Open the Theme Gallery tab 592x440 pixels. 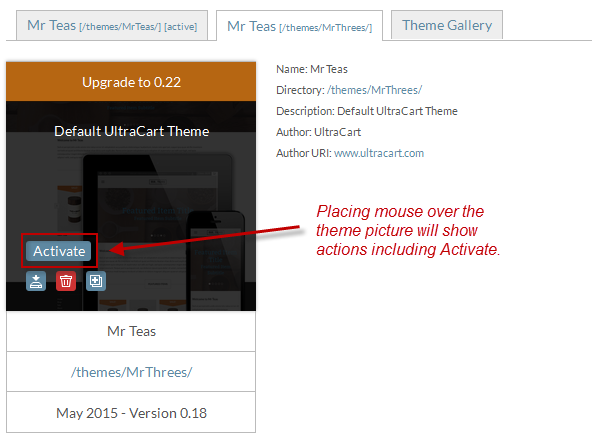[447, 25]
